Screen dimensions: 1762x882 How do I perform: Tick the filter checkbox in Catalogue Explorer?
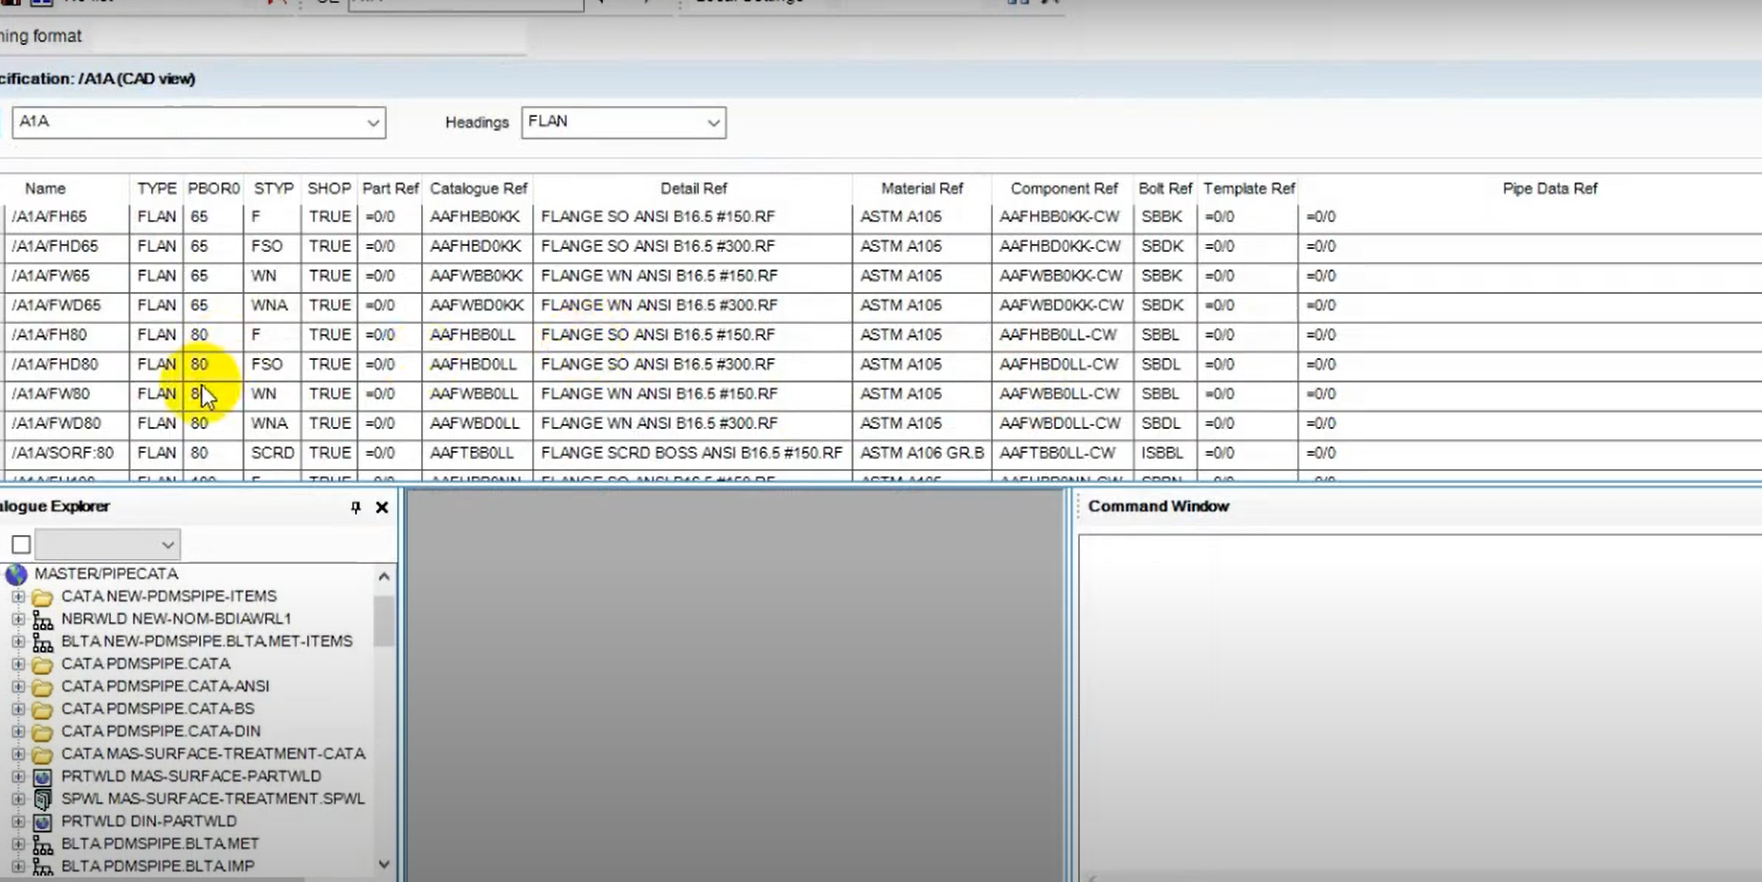[x=21, y=545]
